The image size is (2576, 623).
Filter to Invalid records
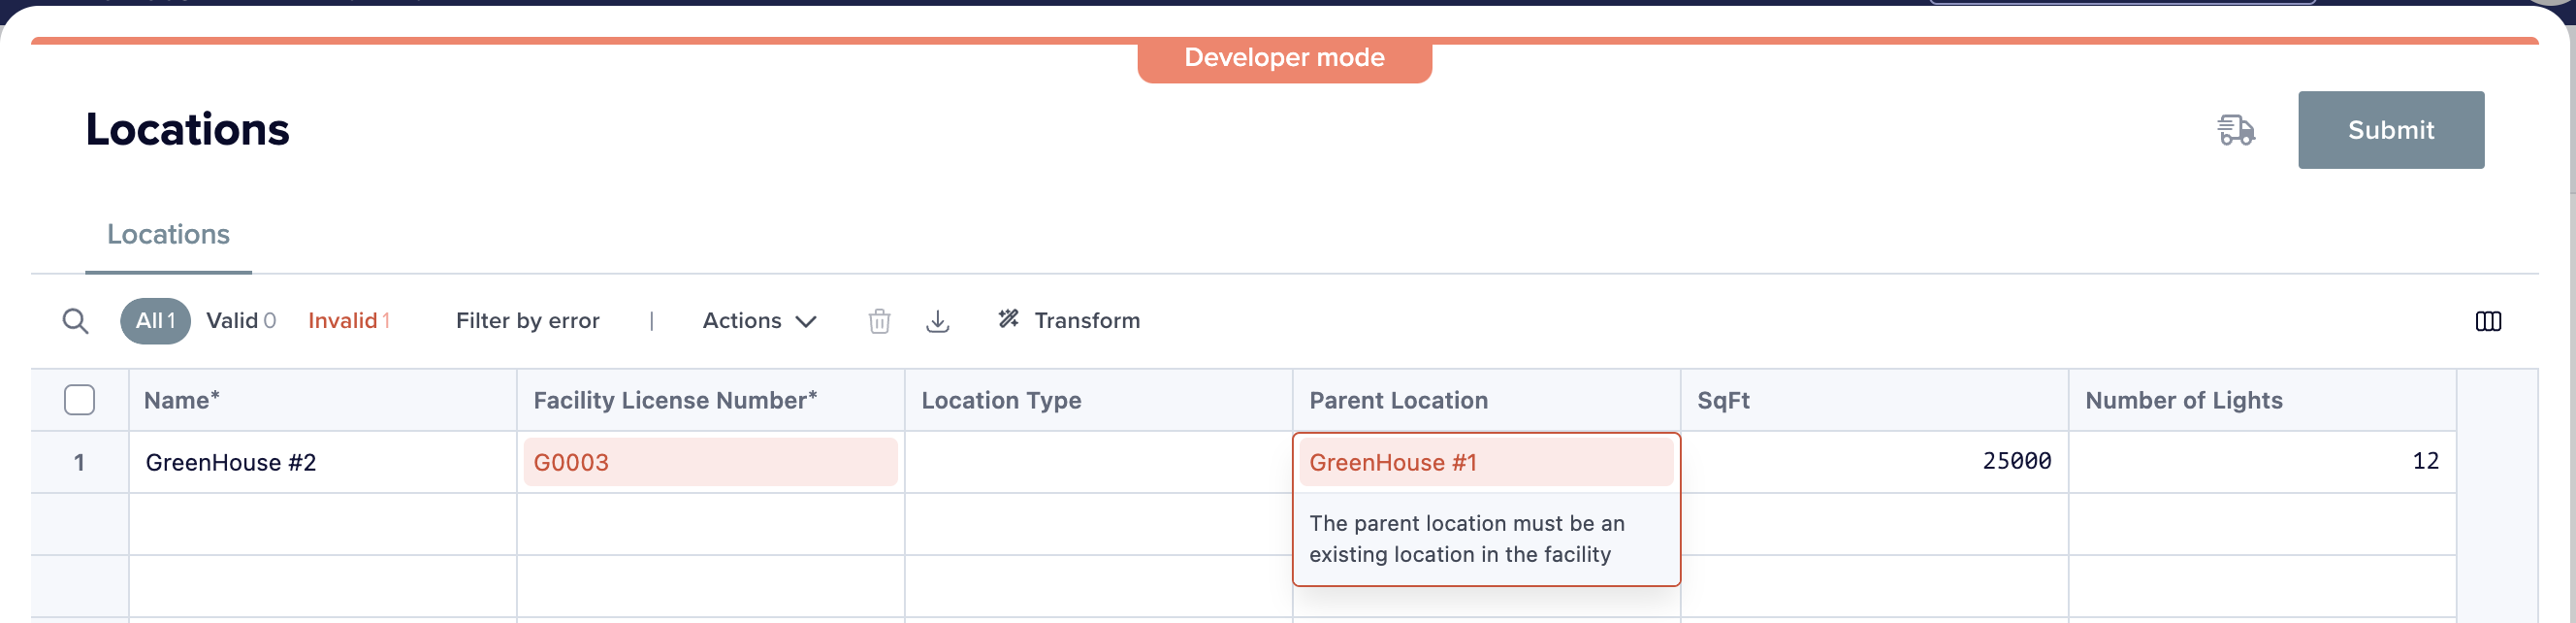tap(349, 320)
